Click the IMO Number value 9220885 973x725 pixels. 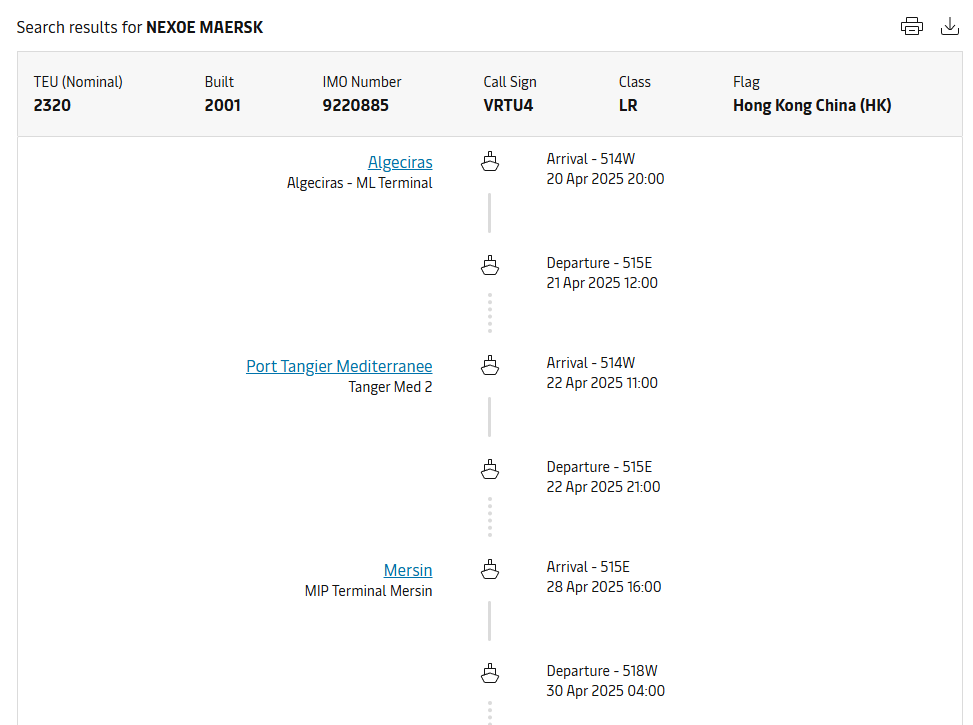(x=355, y=105)
